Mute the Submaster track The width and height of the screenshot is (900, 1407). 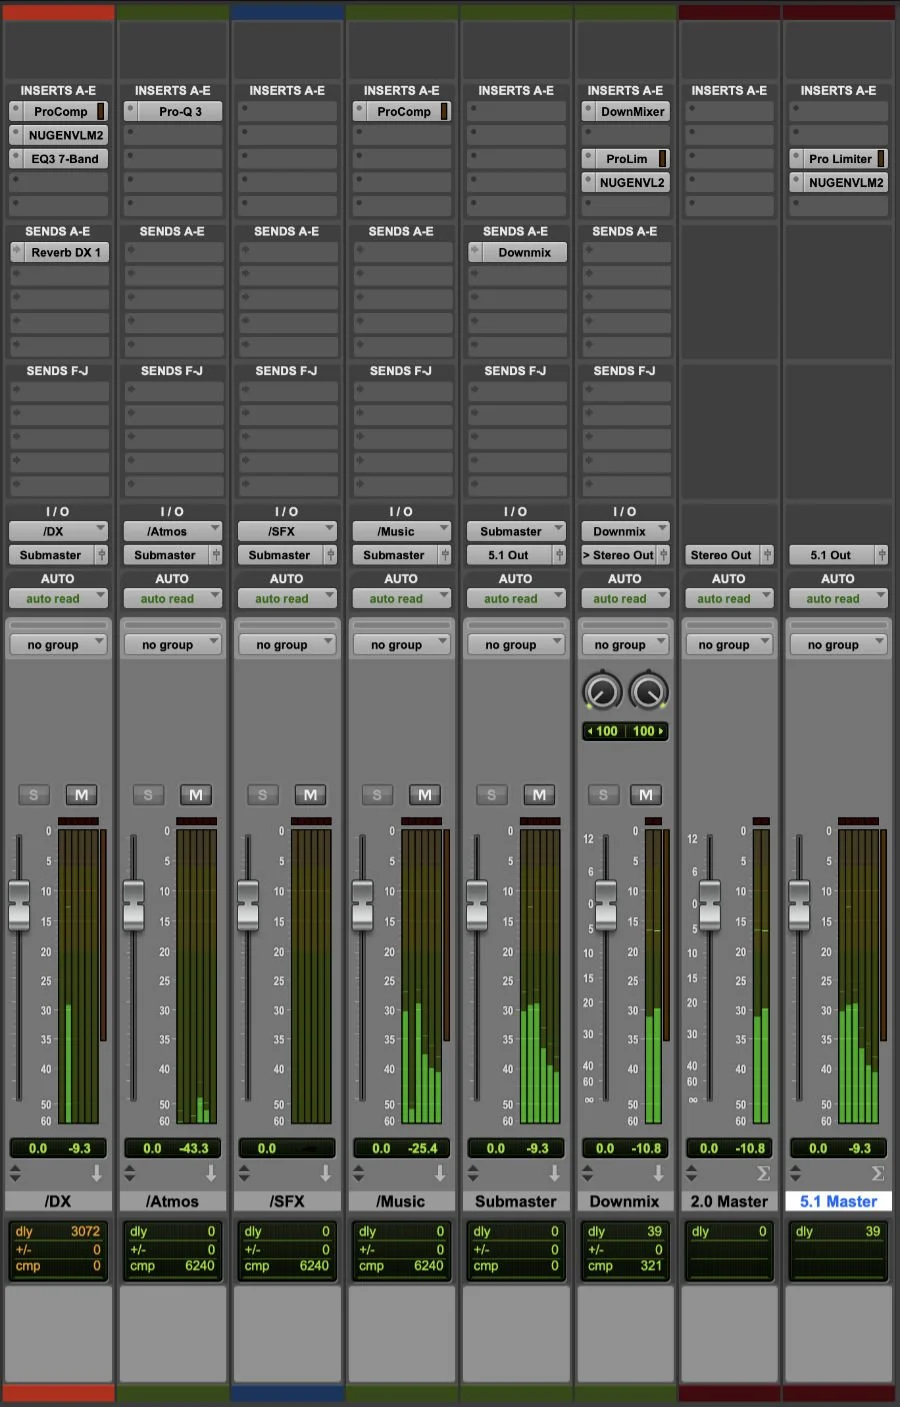pyautogui.click(x=539, y=794)
